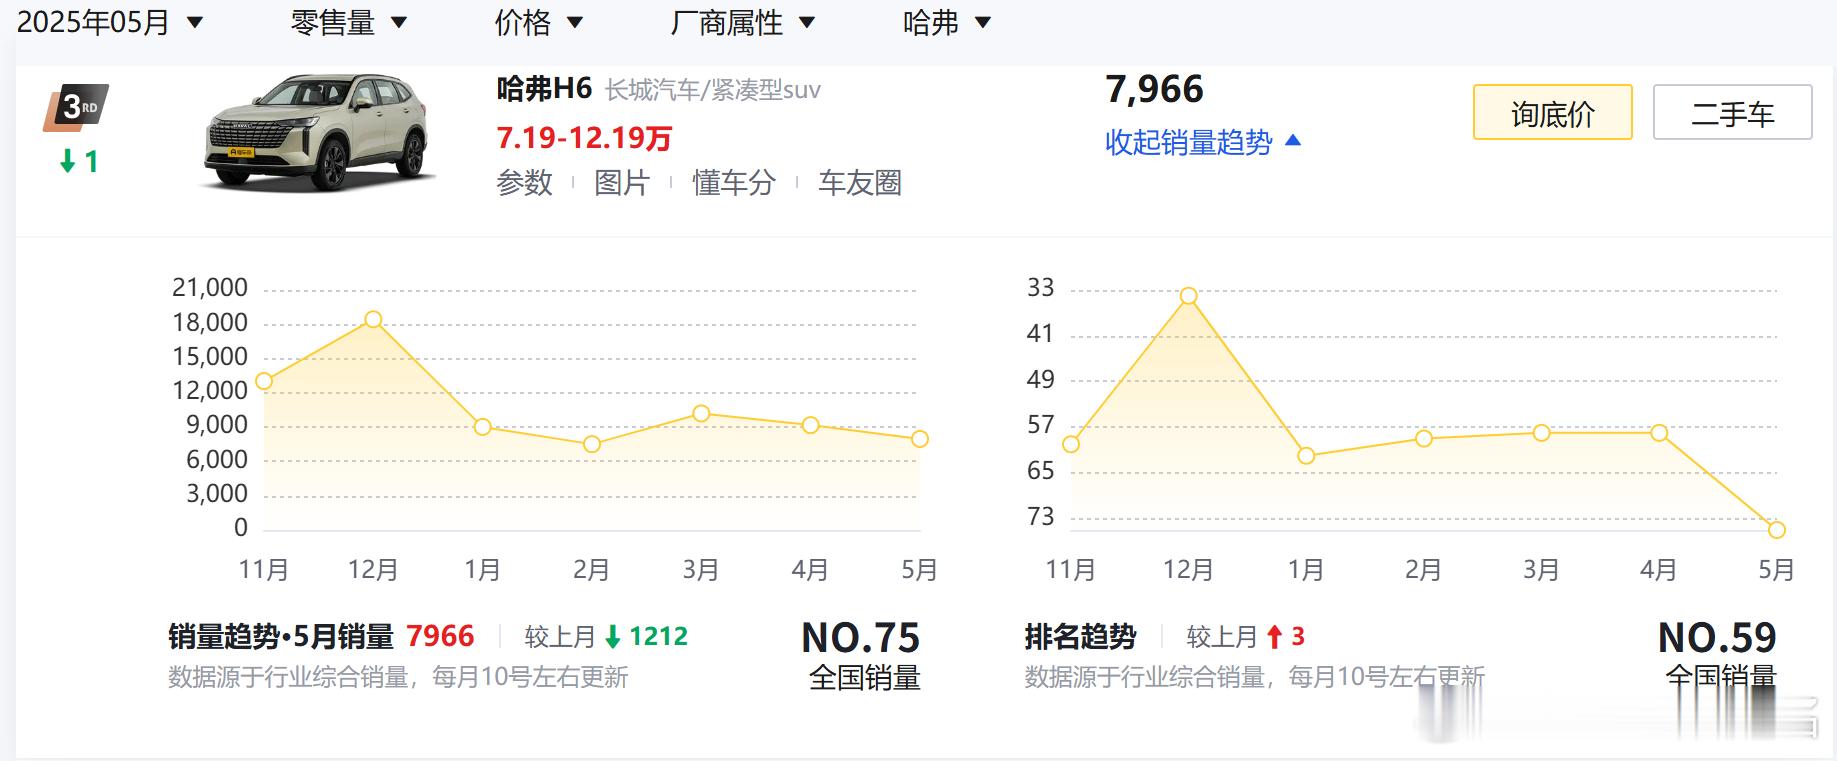Collapse the 收起销量趋势 sales trend section
Screen dimensions: 1837x761
[1203, 142]
